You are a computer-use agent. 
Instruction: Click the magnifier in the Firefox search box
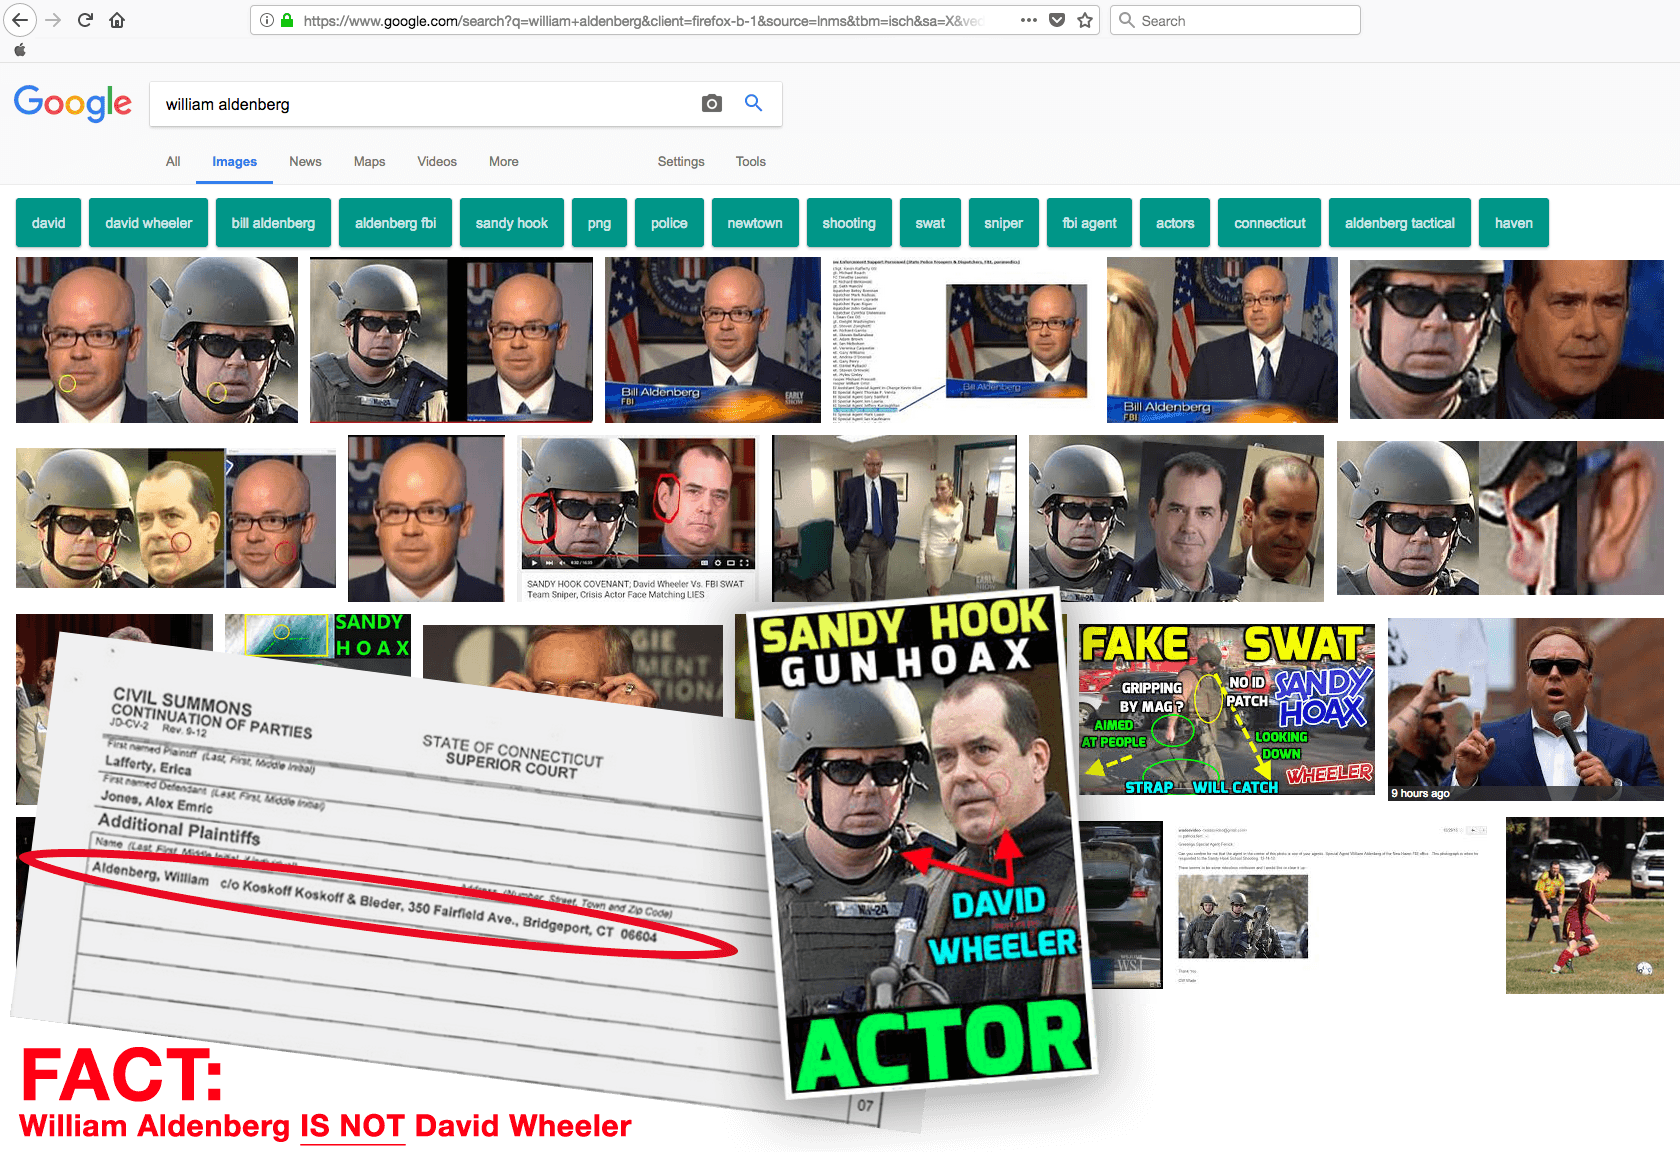point(1127,20)
